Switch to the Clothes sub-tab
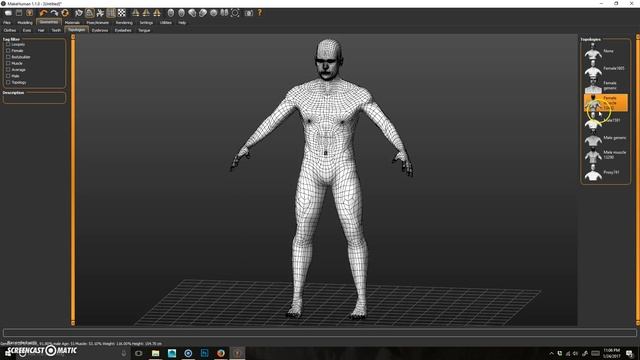Viewport: 640px width, 360px height. 10,30
